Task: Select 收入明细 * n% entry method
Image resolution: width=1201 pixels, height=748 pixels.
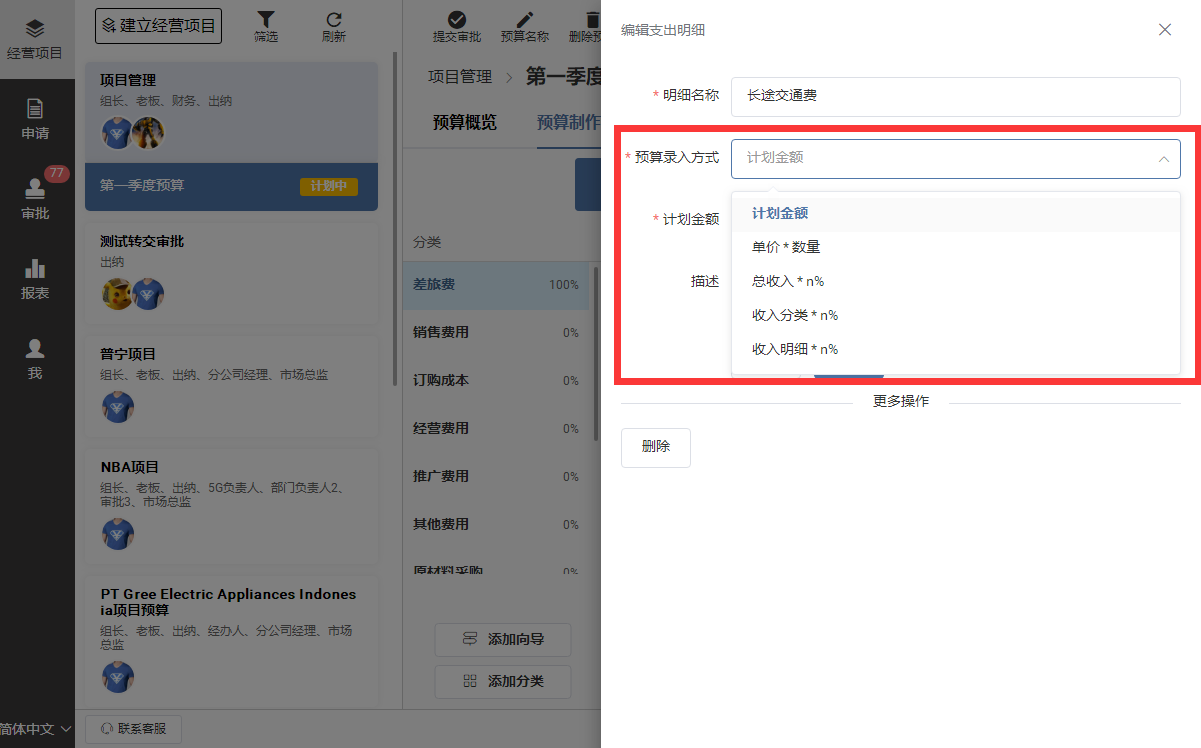Action: pos(795,349)
